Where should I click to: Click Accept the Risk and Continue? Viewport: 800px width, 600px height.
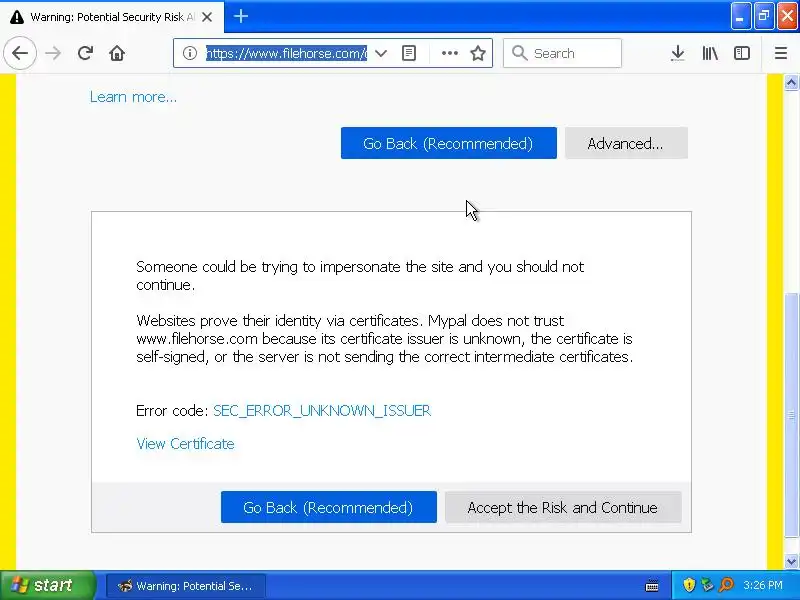coord(563,507)
